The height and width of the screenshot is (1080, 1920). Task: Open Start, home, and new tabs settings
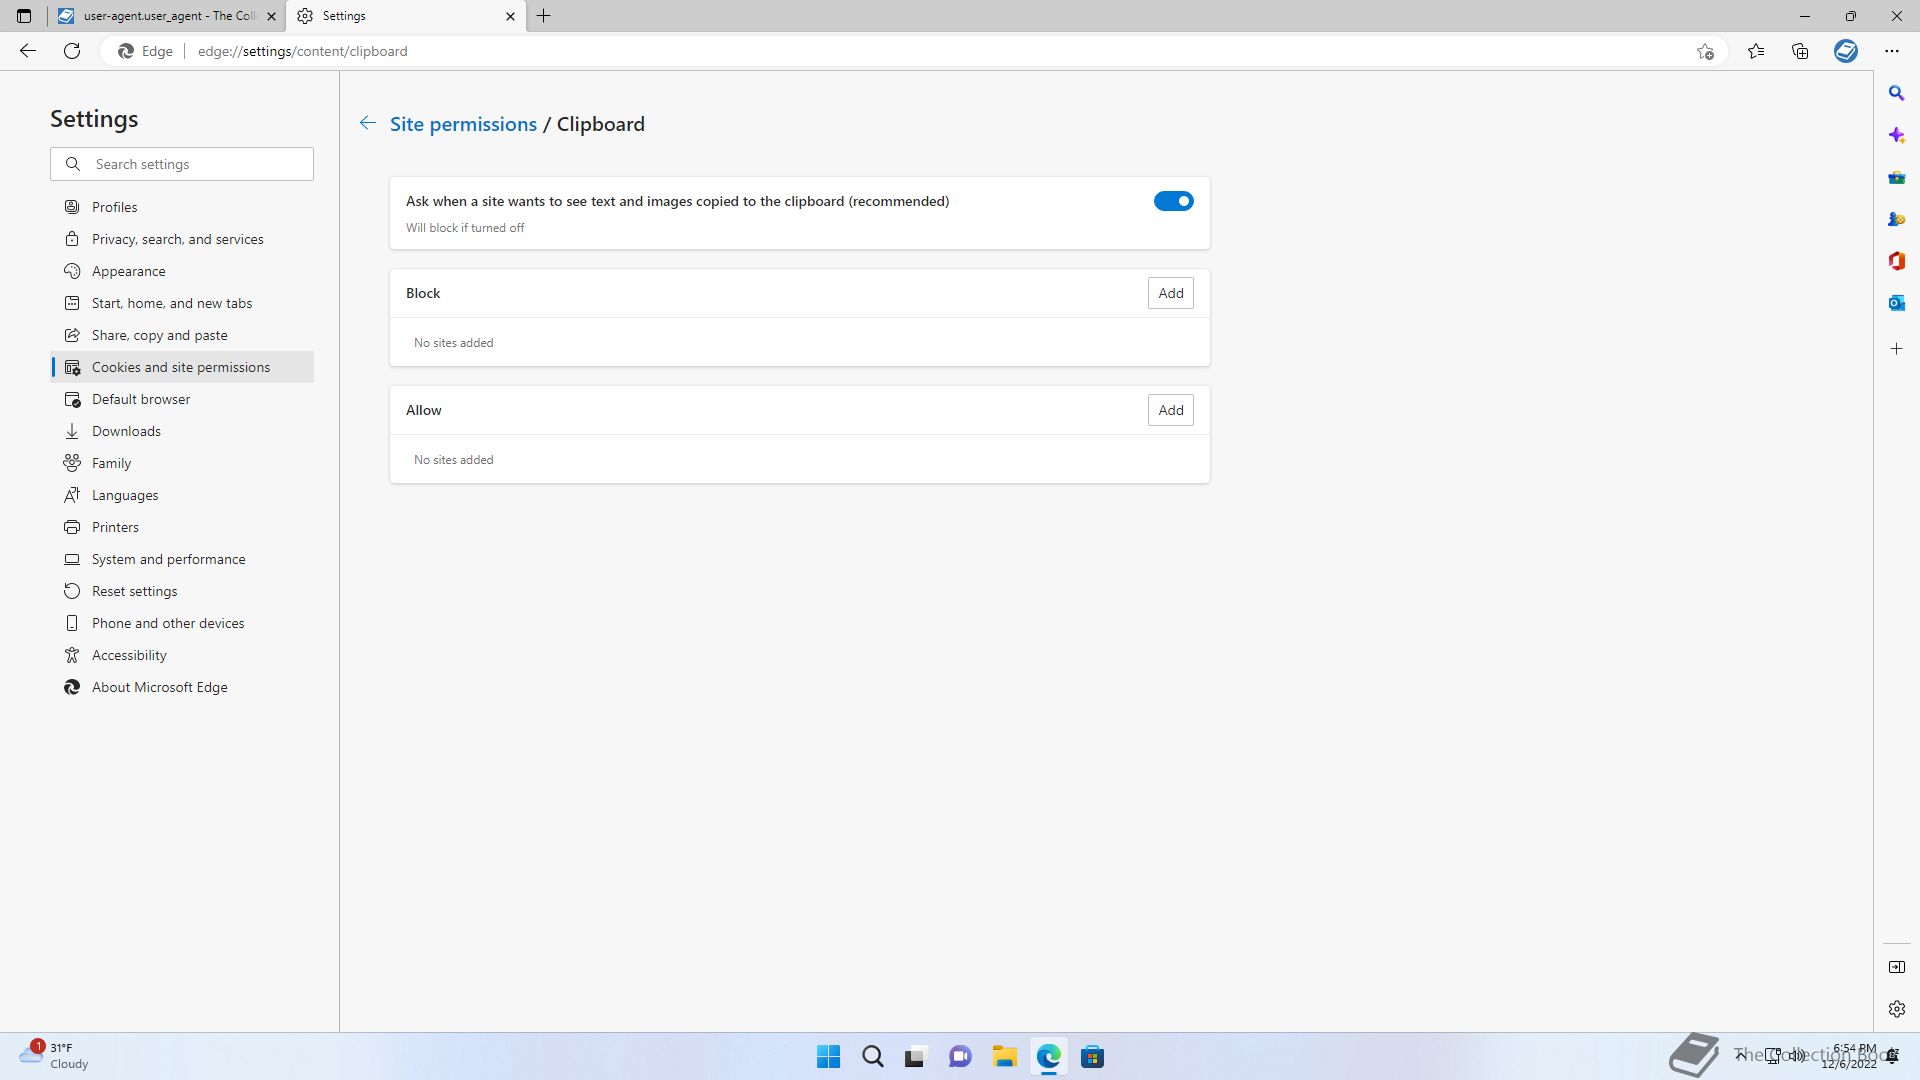click(x=182, y=303)
